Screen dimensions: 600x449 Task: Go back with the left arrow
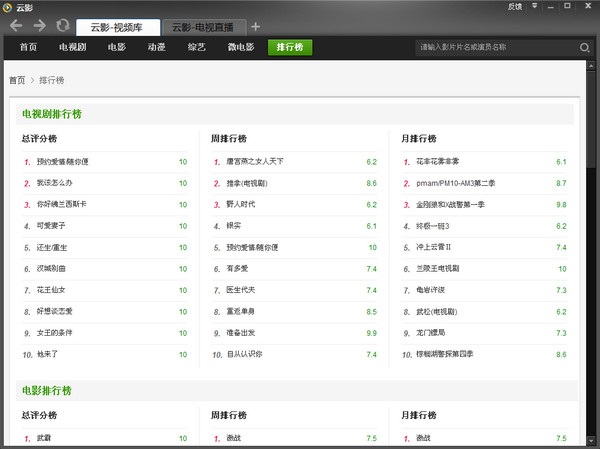(x=16, y=26)
